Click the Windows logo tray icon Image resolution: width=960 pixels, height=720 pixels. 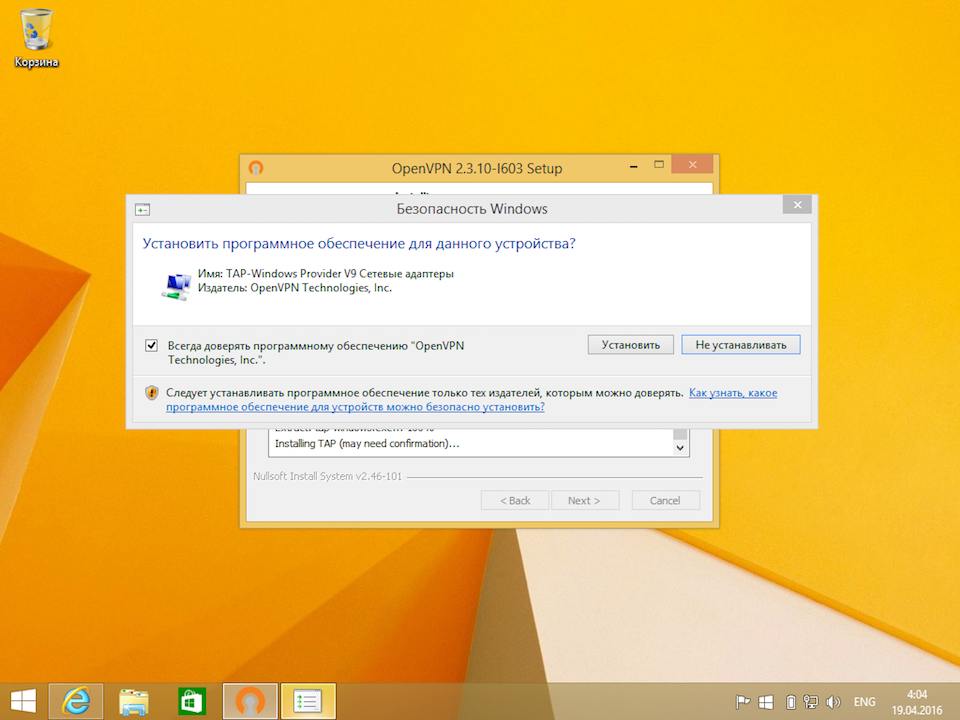(x=766, y=702)
